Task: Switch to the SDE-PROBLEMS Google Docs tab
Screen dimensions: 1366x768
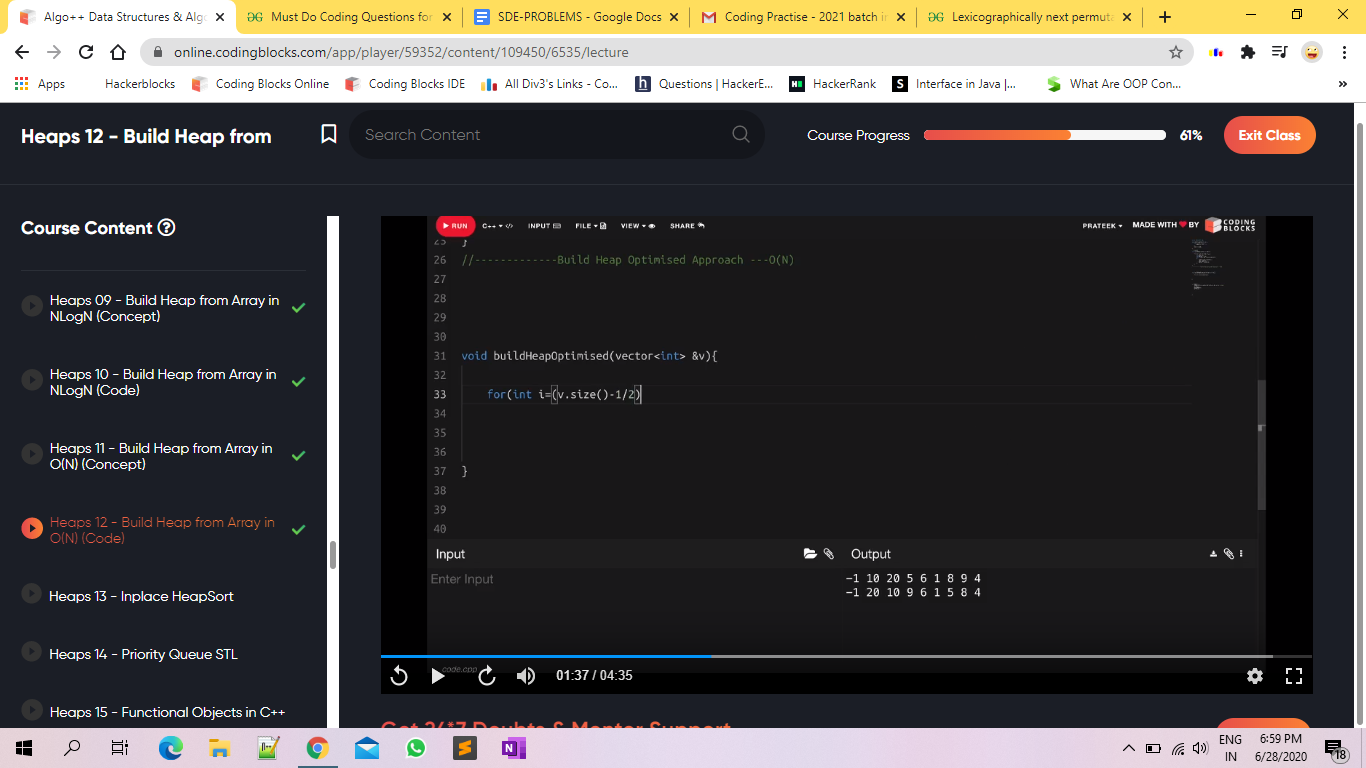Action: [570, 17]
